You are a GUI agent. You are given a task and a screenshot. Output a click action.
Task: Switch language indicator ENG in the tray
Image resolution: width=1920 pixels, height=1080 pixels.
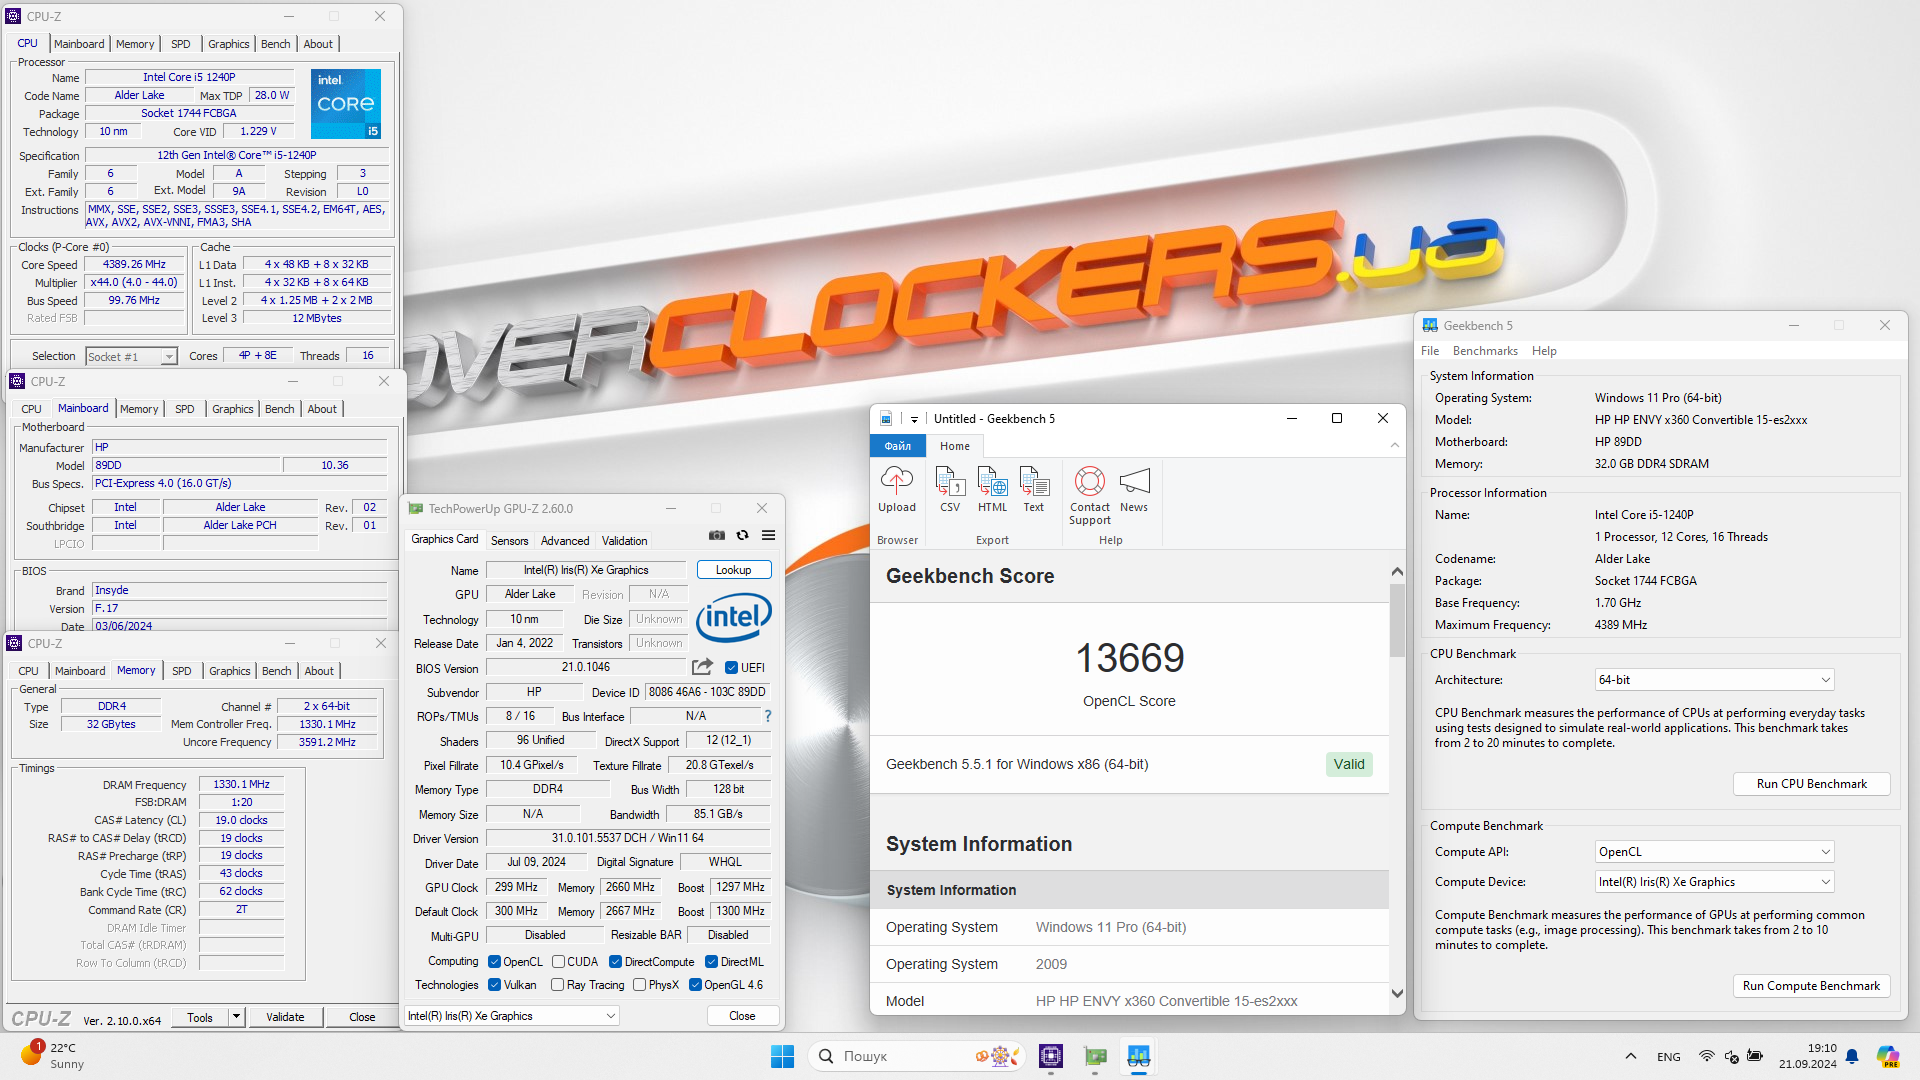point(1668,1056)
